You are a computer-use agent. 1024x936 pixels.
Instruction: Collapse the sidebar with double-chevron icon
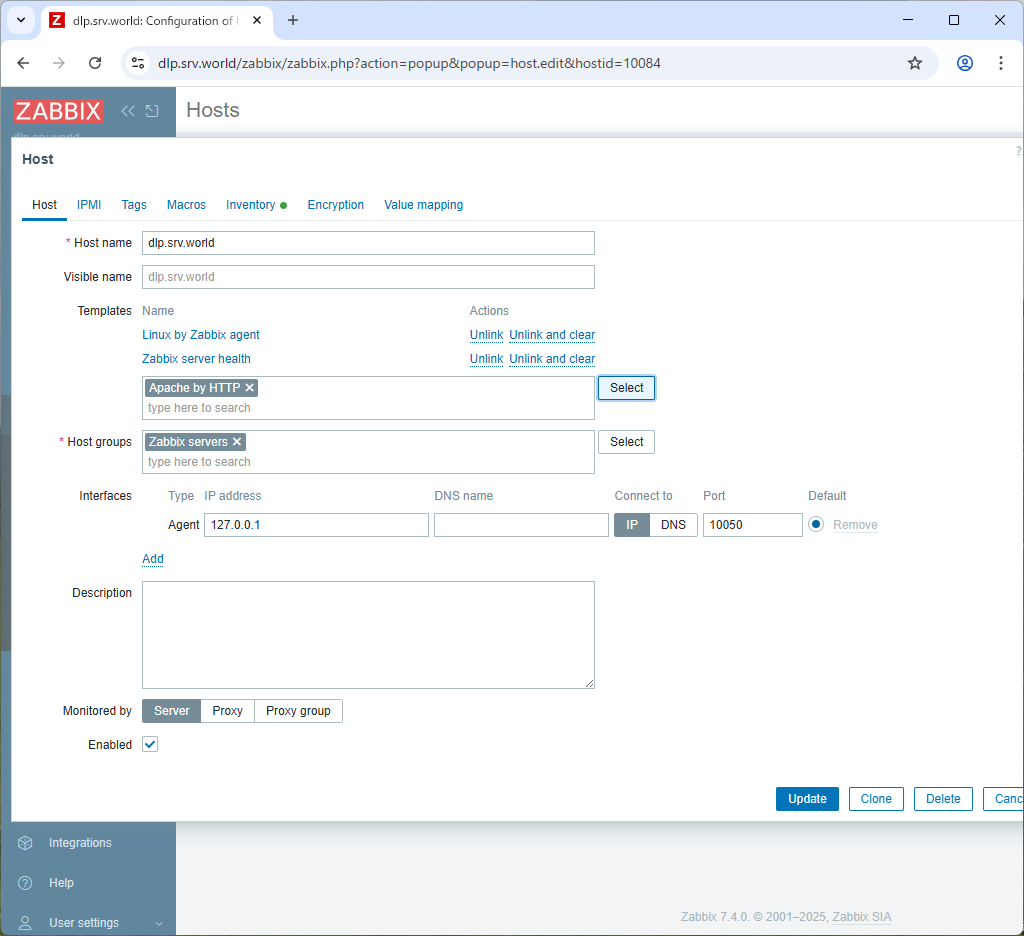[128, 111]
